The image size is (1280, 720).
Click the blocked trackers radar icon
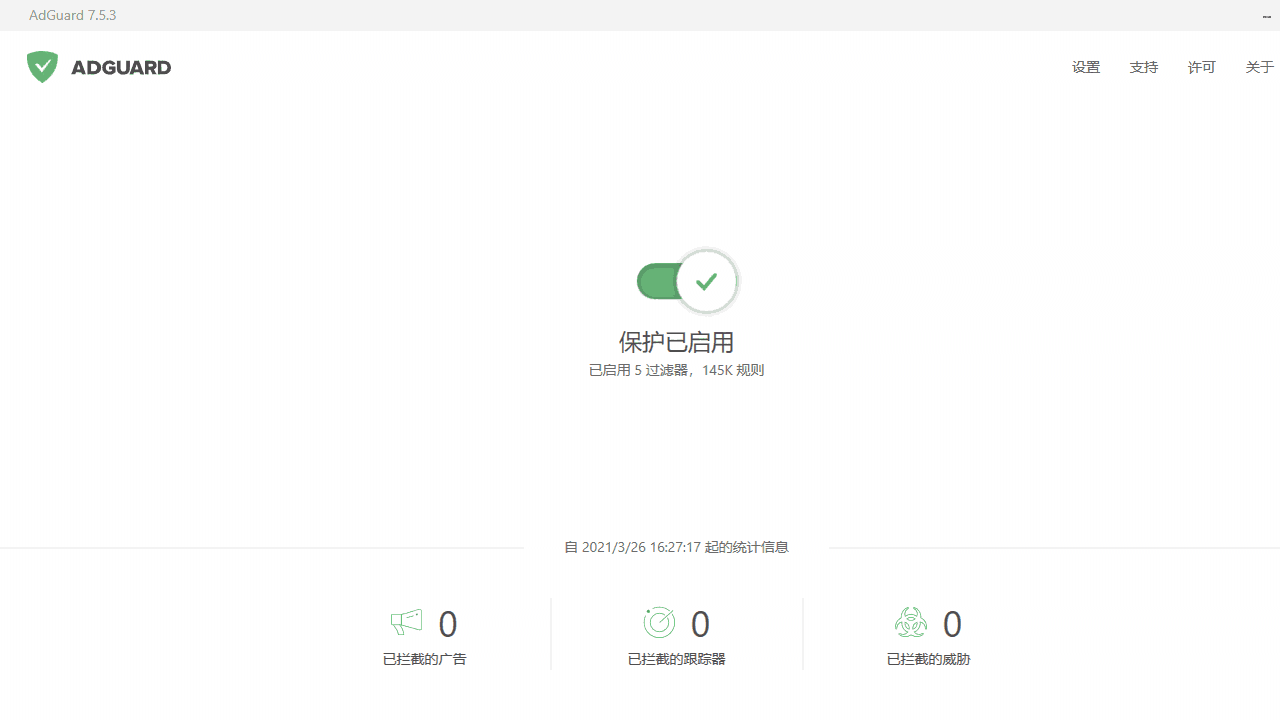pyautogui.click(x=658, y=622)
